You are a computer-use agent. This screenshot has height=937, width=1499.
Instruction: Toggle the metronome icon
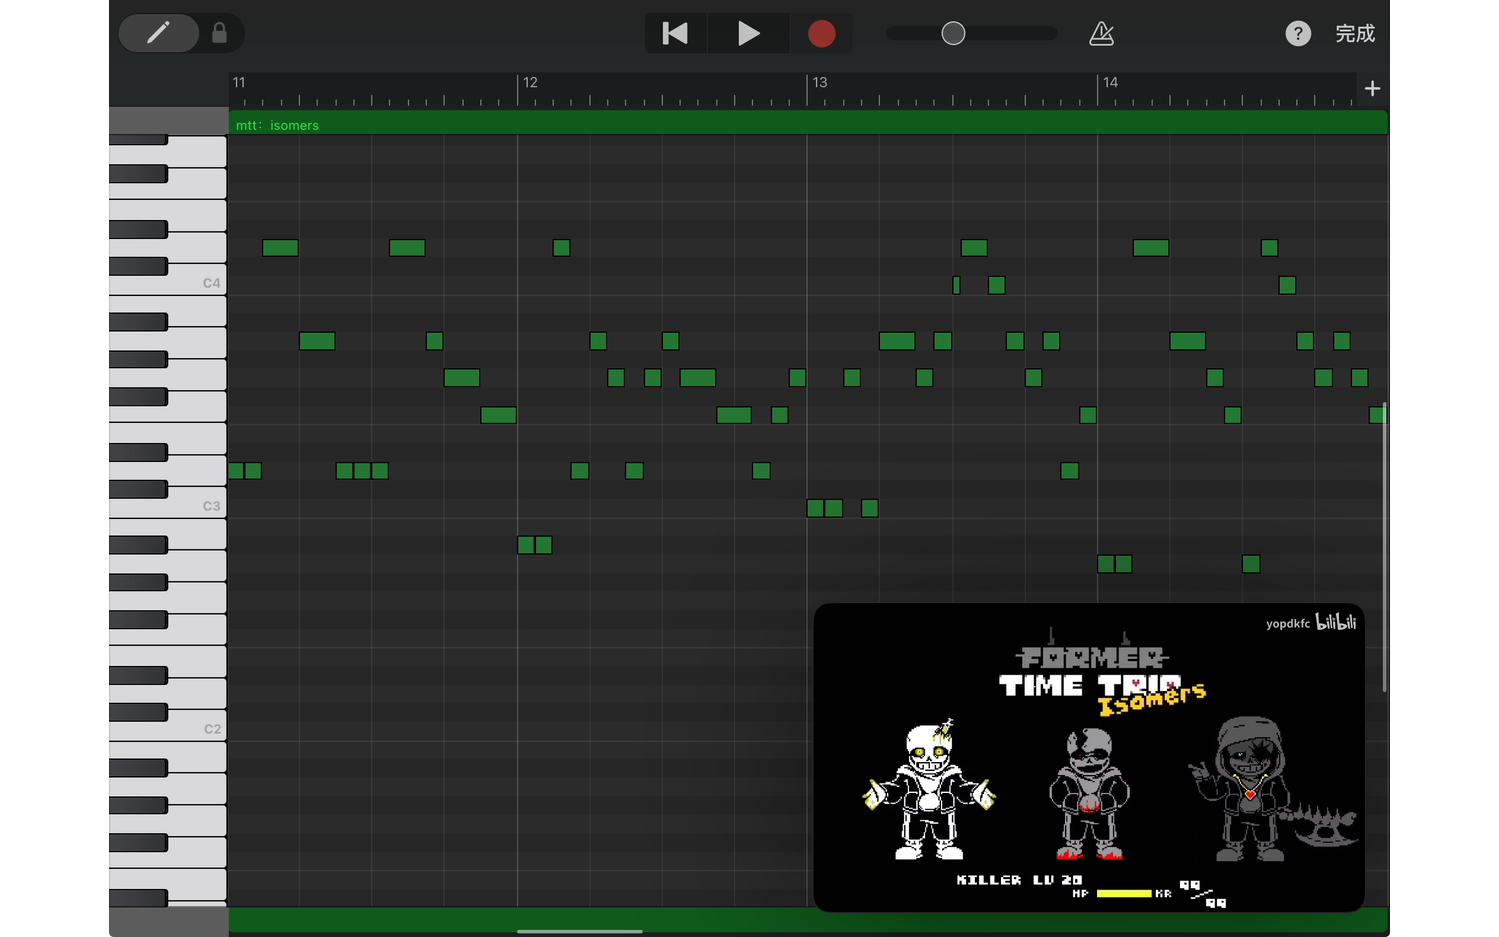(x=1101, y=34)
